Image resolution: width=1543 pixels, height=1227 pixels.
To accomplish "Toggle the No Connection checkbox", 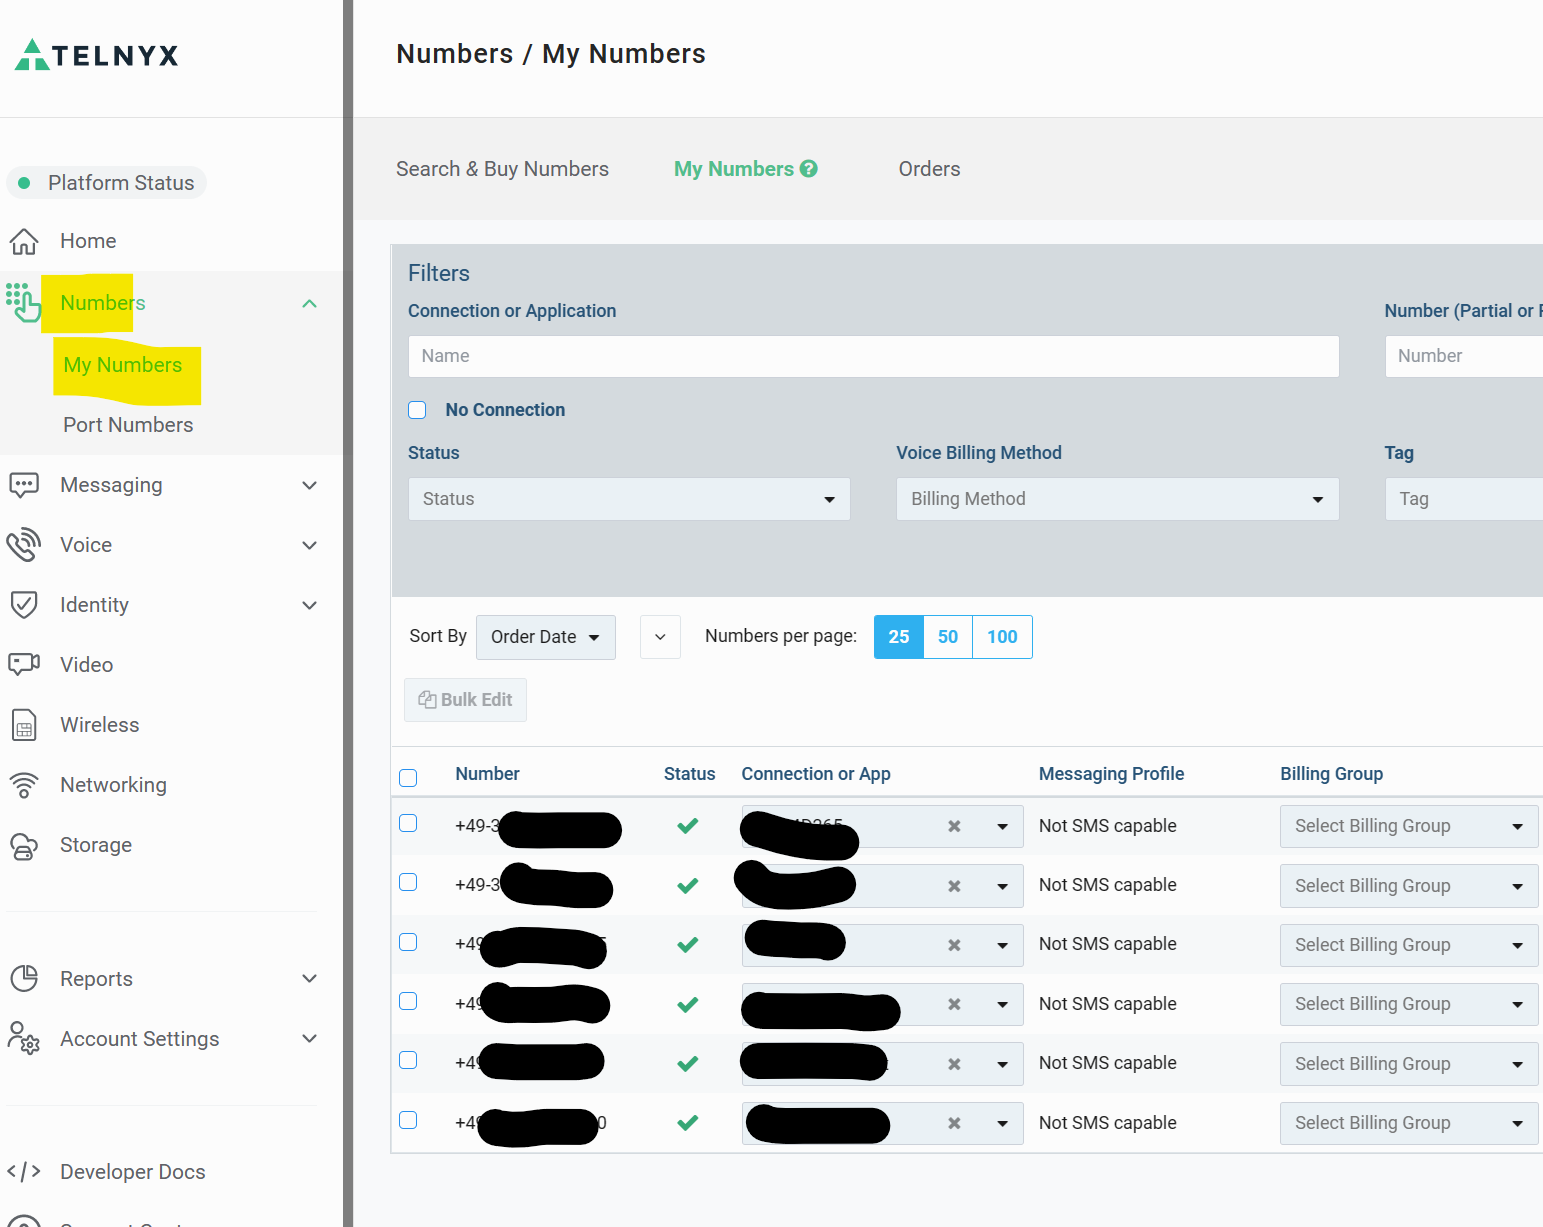I will point(417,410).
